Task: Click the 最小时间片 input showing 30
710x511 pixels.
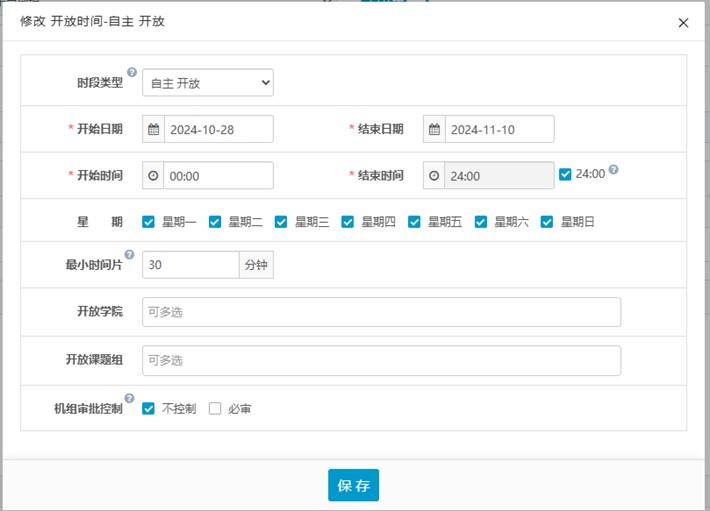Action: click(190, 265)
